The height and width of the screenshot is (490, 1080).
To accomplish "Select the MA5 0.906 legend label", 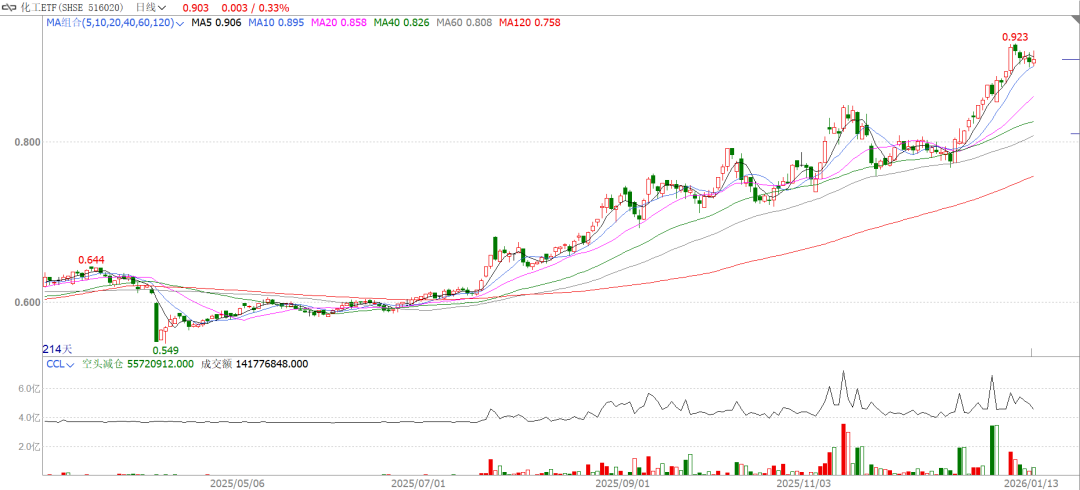I will point(218,21).
